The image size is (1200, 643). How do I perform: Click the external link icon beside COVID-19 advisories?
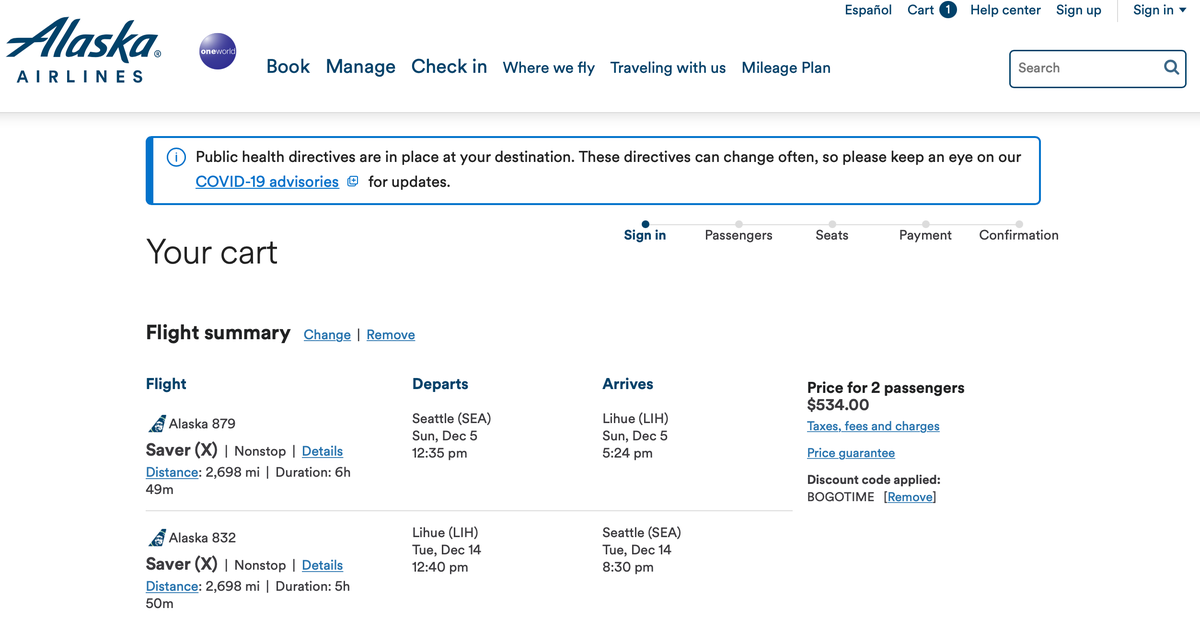click(x=352, y=181)
